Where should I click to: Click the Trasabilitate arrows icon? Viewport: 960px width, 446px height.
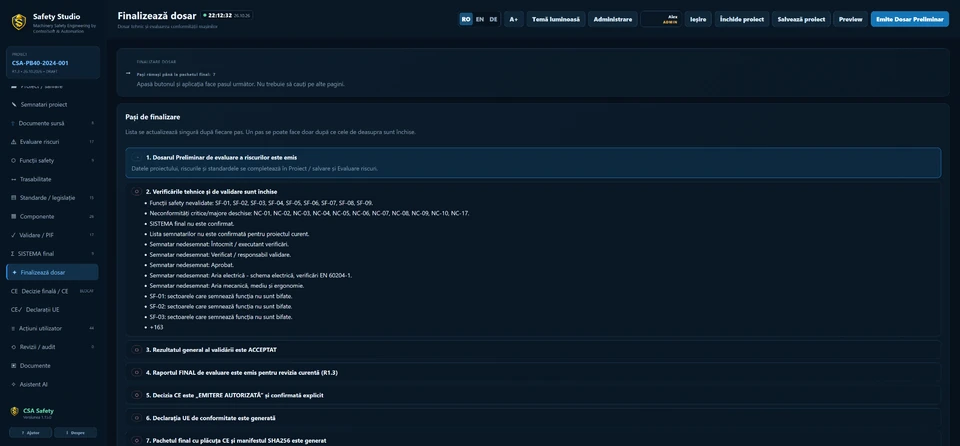pos(13,180)
